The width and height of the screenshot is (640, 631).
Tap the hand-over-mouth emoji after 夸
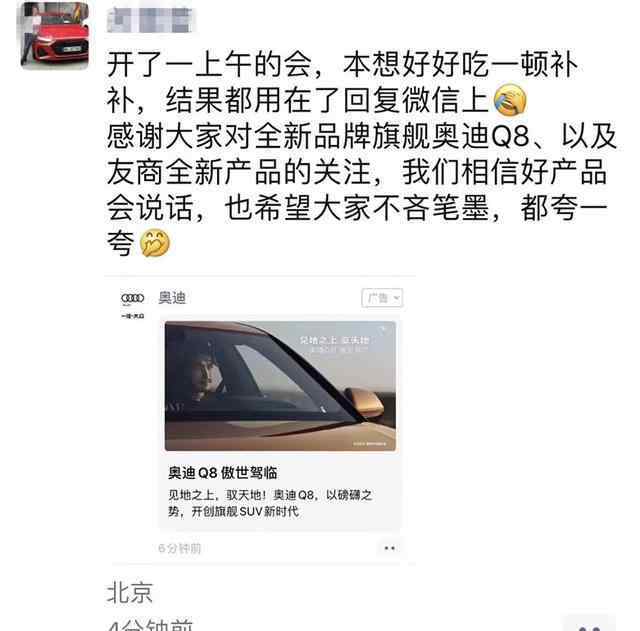coord(155,243)
